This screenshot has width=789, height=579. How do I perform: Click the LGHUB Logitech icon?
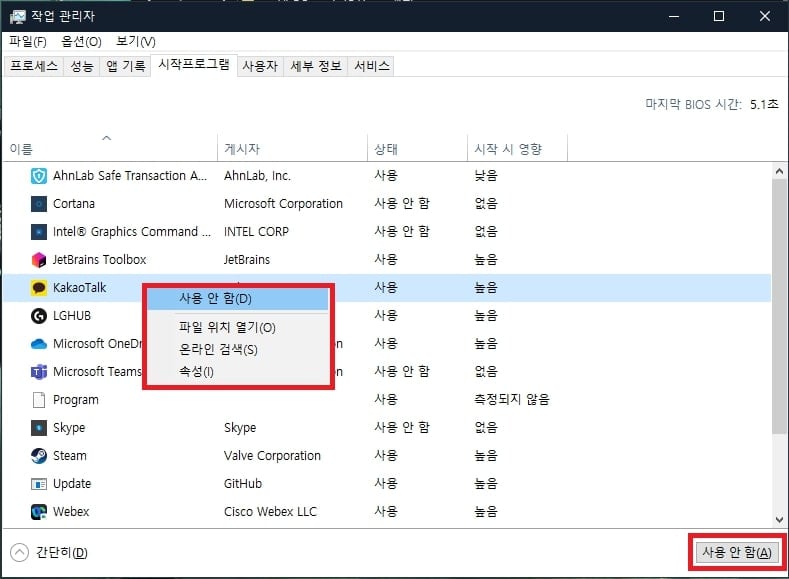(x=39, y=316)
